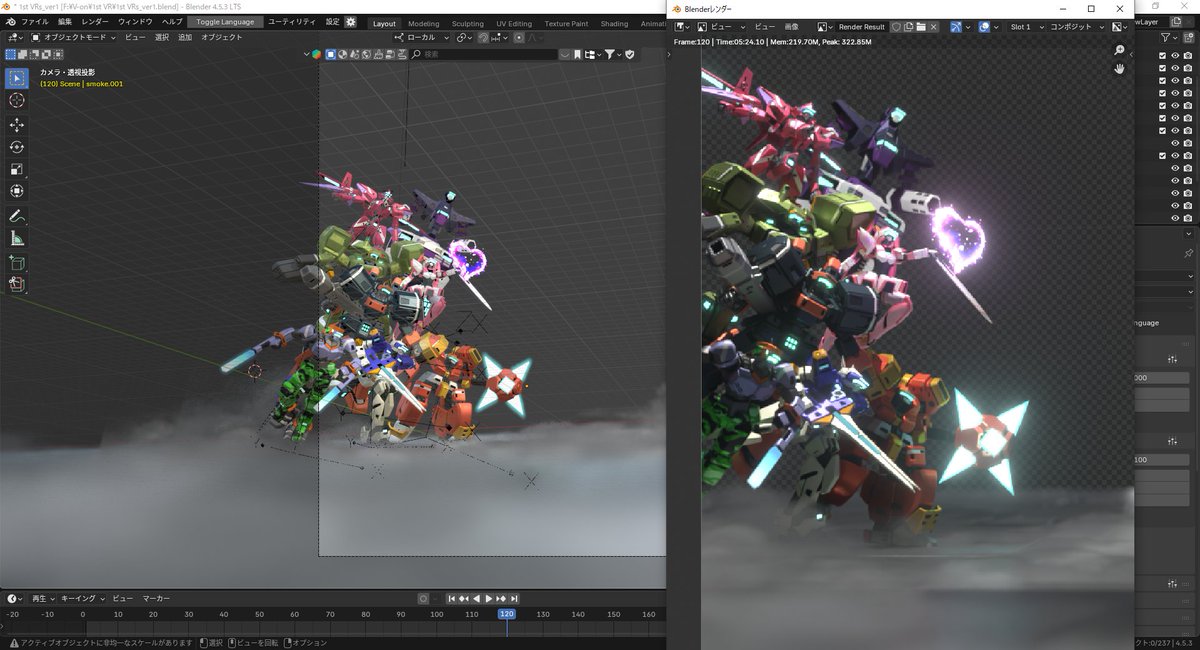Toggle gizmos in the render window header
Image resolution: width=1200 pixels, height=650 pixels.
coord(956,27)
